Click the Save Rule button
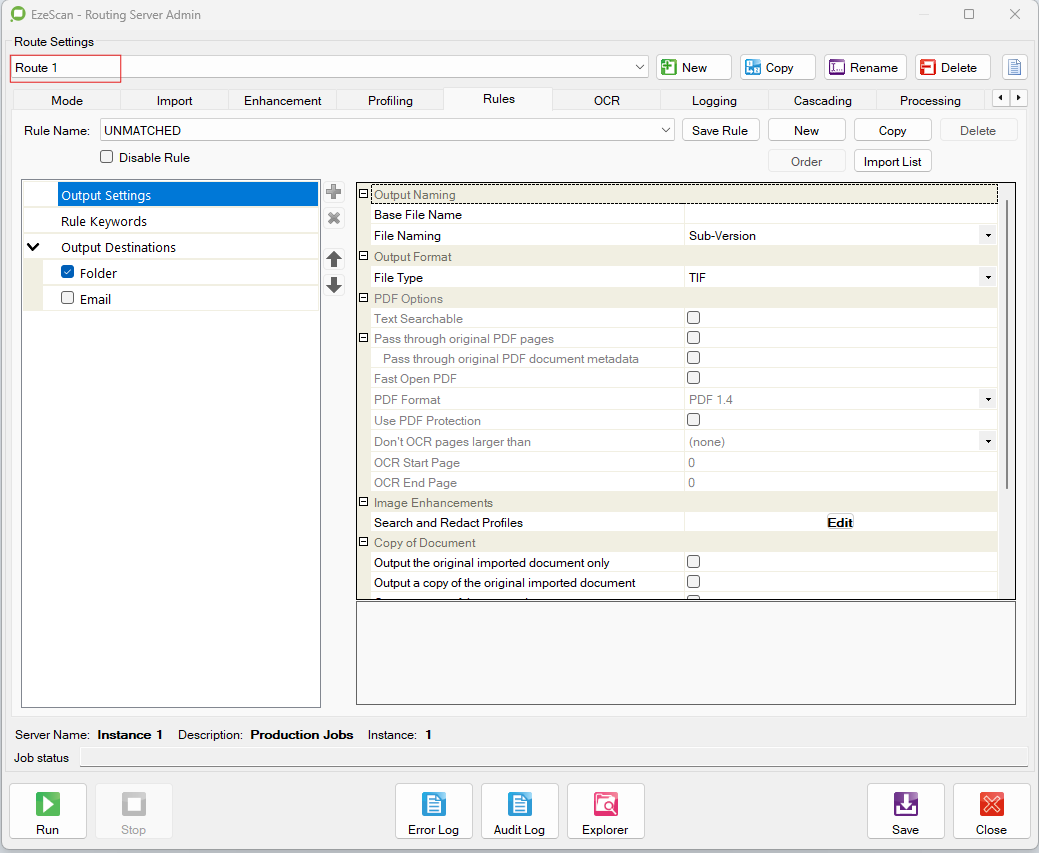Viewport: 1039px width, 853px height. (720, 130)
